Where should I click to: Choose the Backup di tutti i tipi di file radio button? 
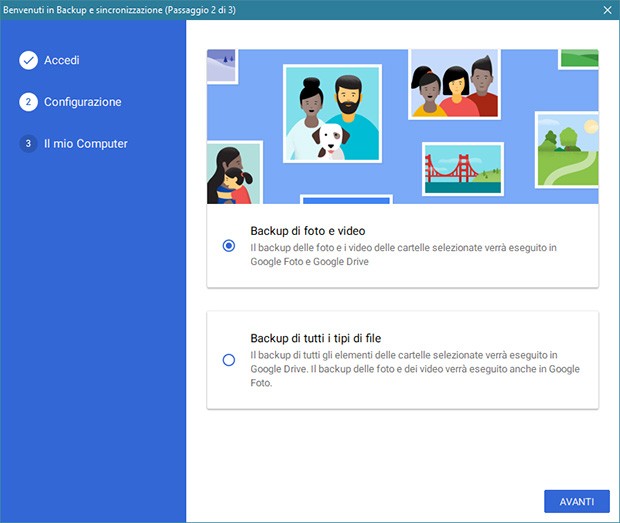(x=229, y=360)
